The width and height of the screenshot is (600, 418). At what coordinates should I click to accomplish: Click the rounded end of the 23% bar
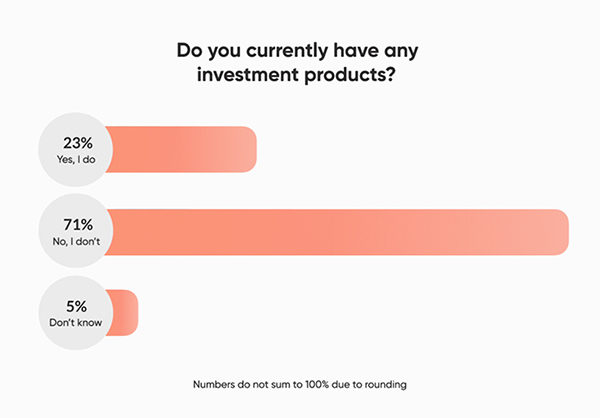(247, 149)
